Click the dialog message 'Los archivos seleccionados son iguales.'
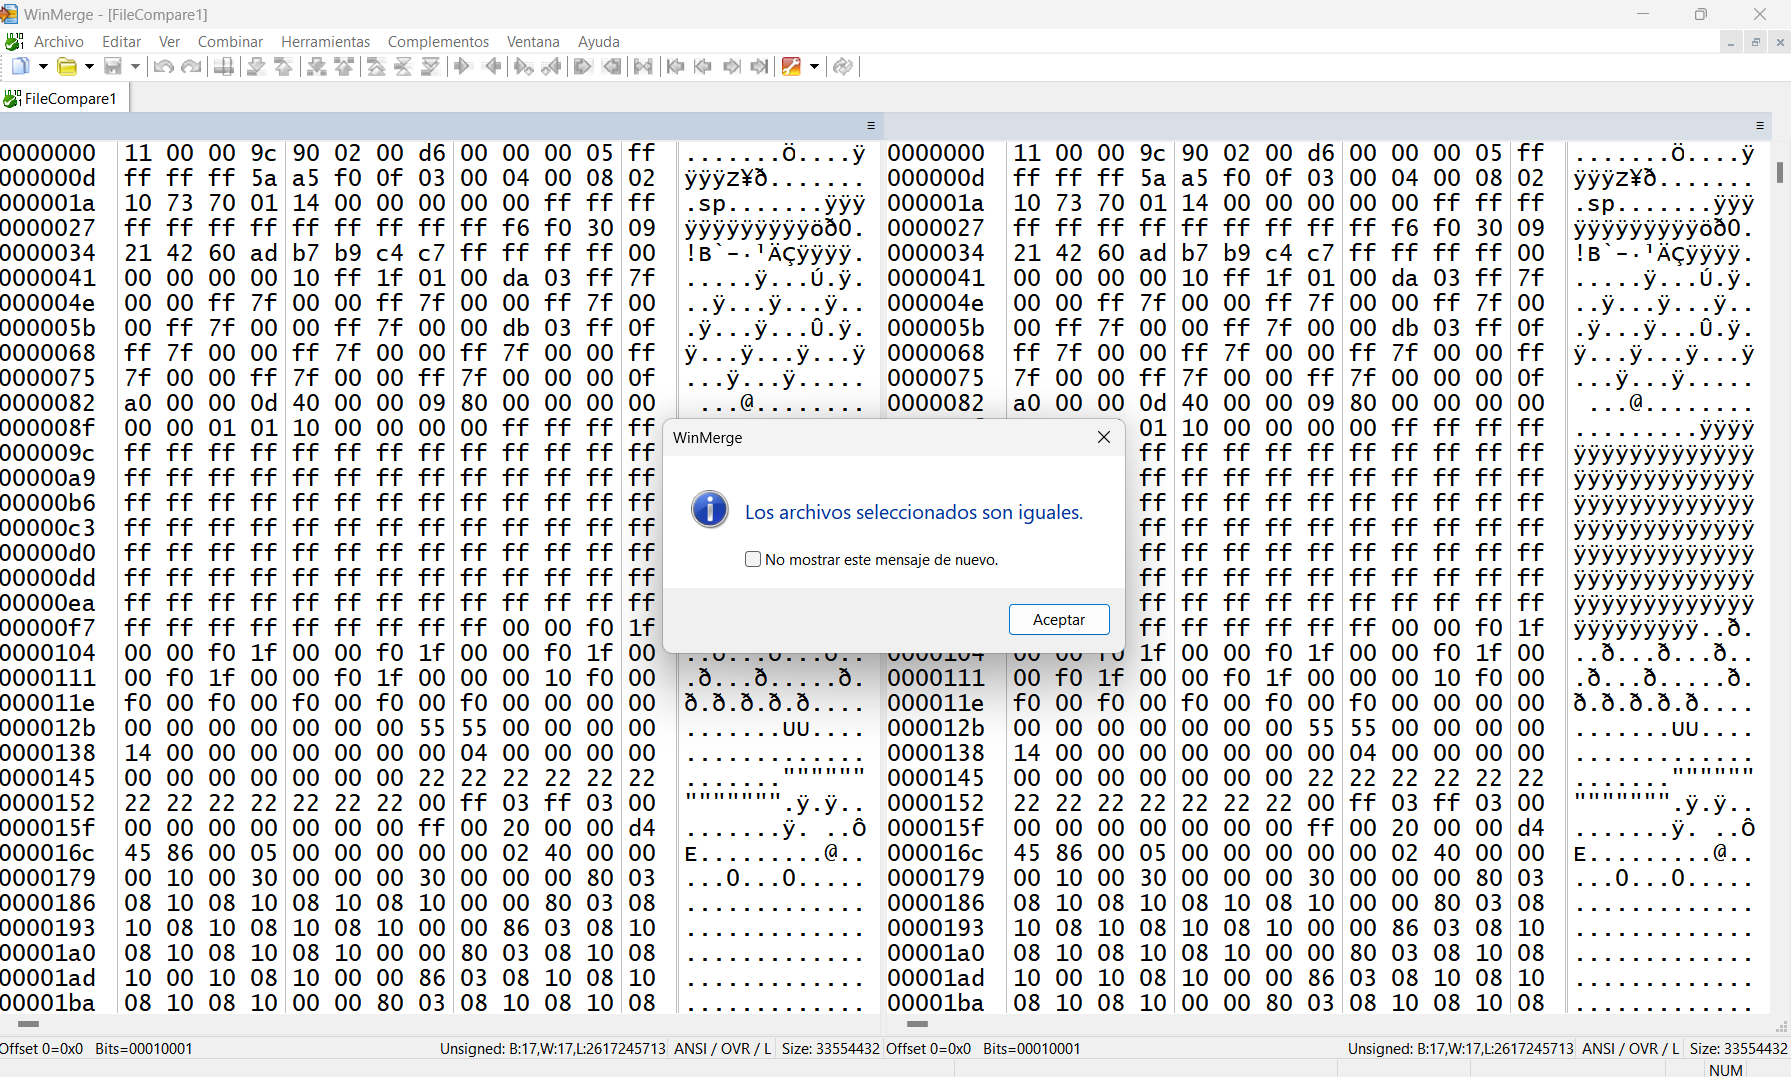The width and height of the screenshot is (1791, 1077). point(914,512)
